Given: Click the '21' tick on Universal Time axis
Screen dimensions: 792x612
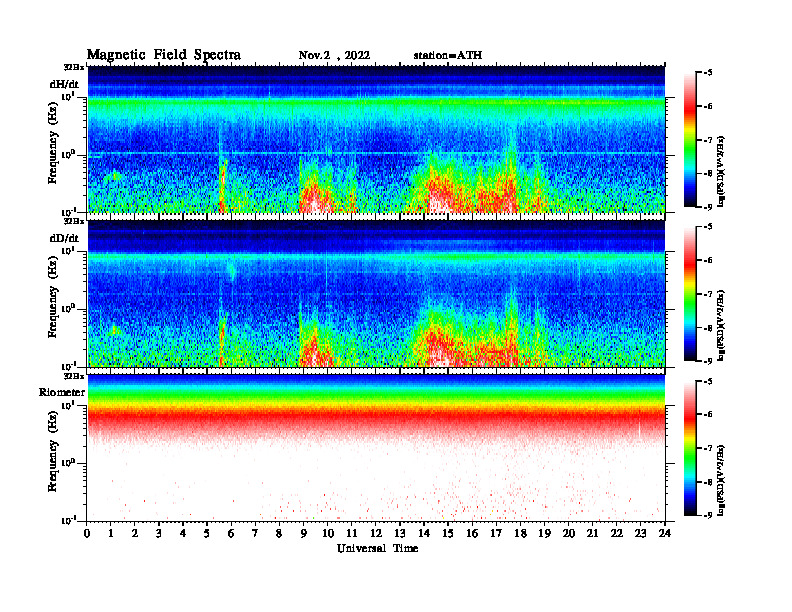Looking at the screenshot, I should (x=592, y=534).
